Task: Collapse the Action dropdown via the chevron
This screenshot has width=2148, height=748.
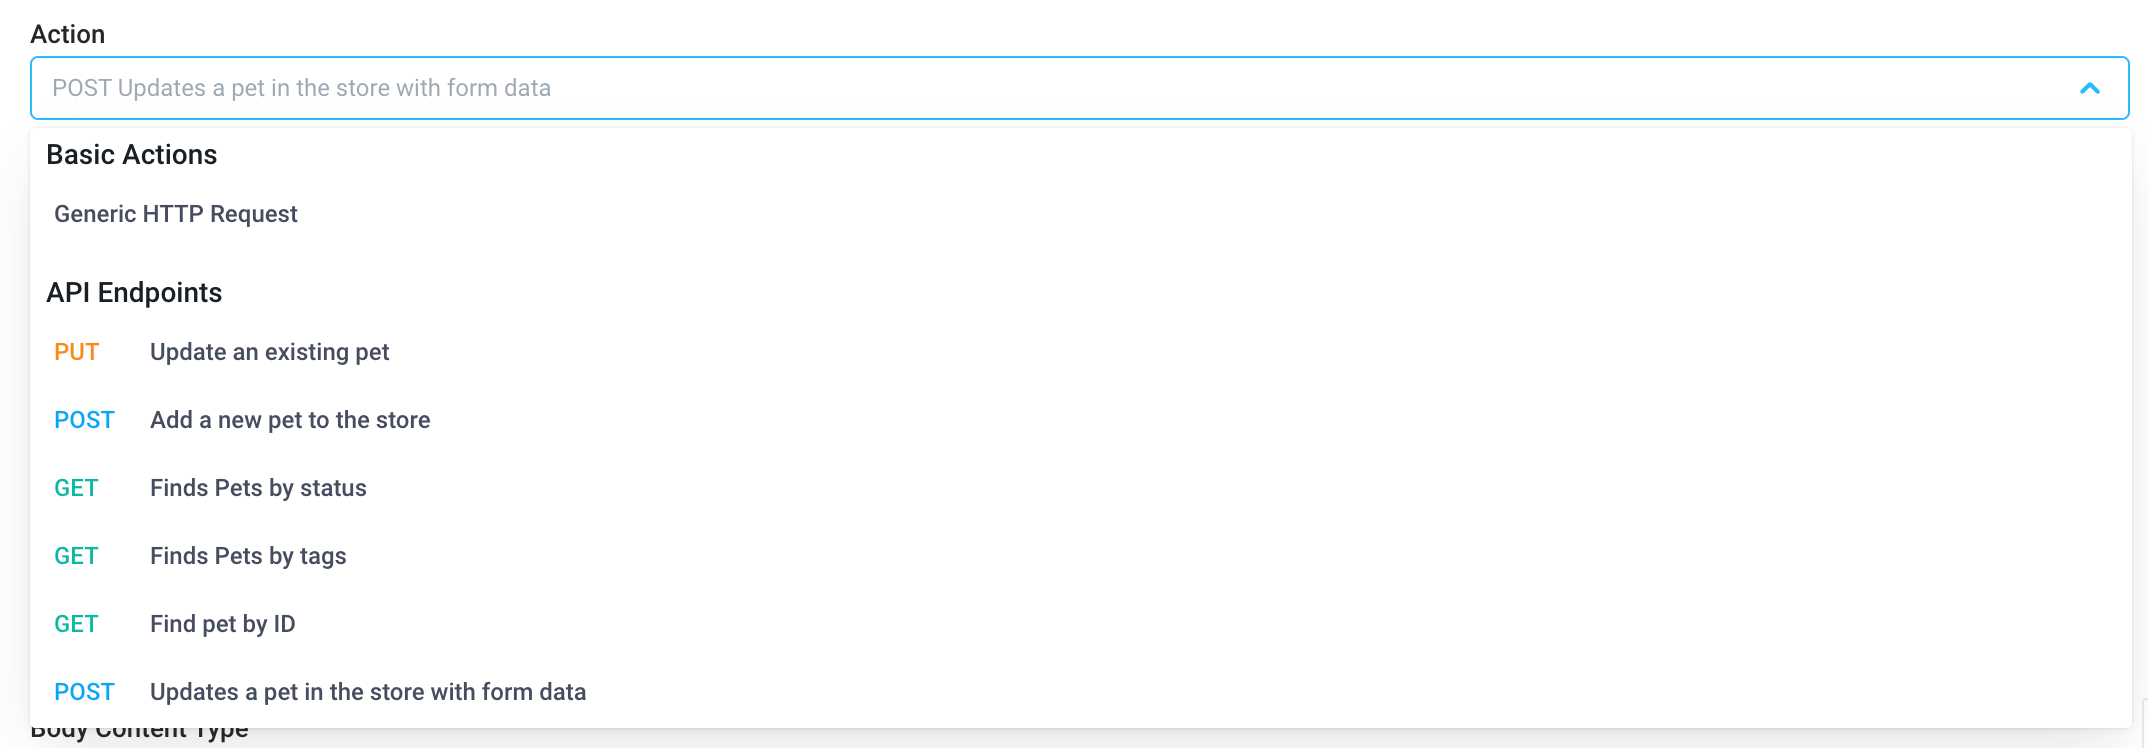Action: click(x=2091, y=88)
